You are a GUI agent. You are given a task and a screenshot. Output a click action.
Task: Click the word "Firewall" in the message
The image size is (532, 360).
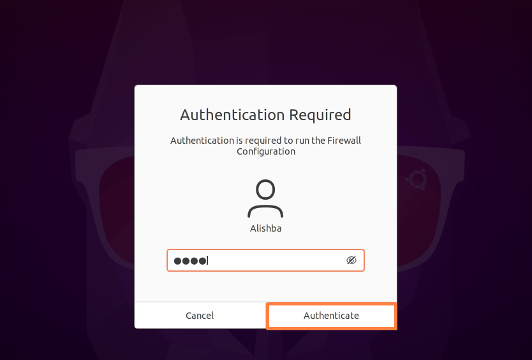[344, 140]
